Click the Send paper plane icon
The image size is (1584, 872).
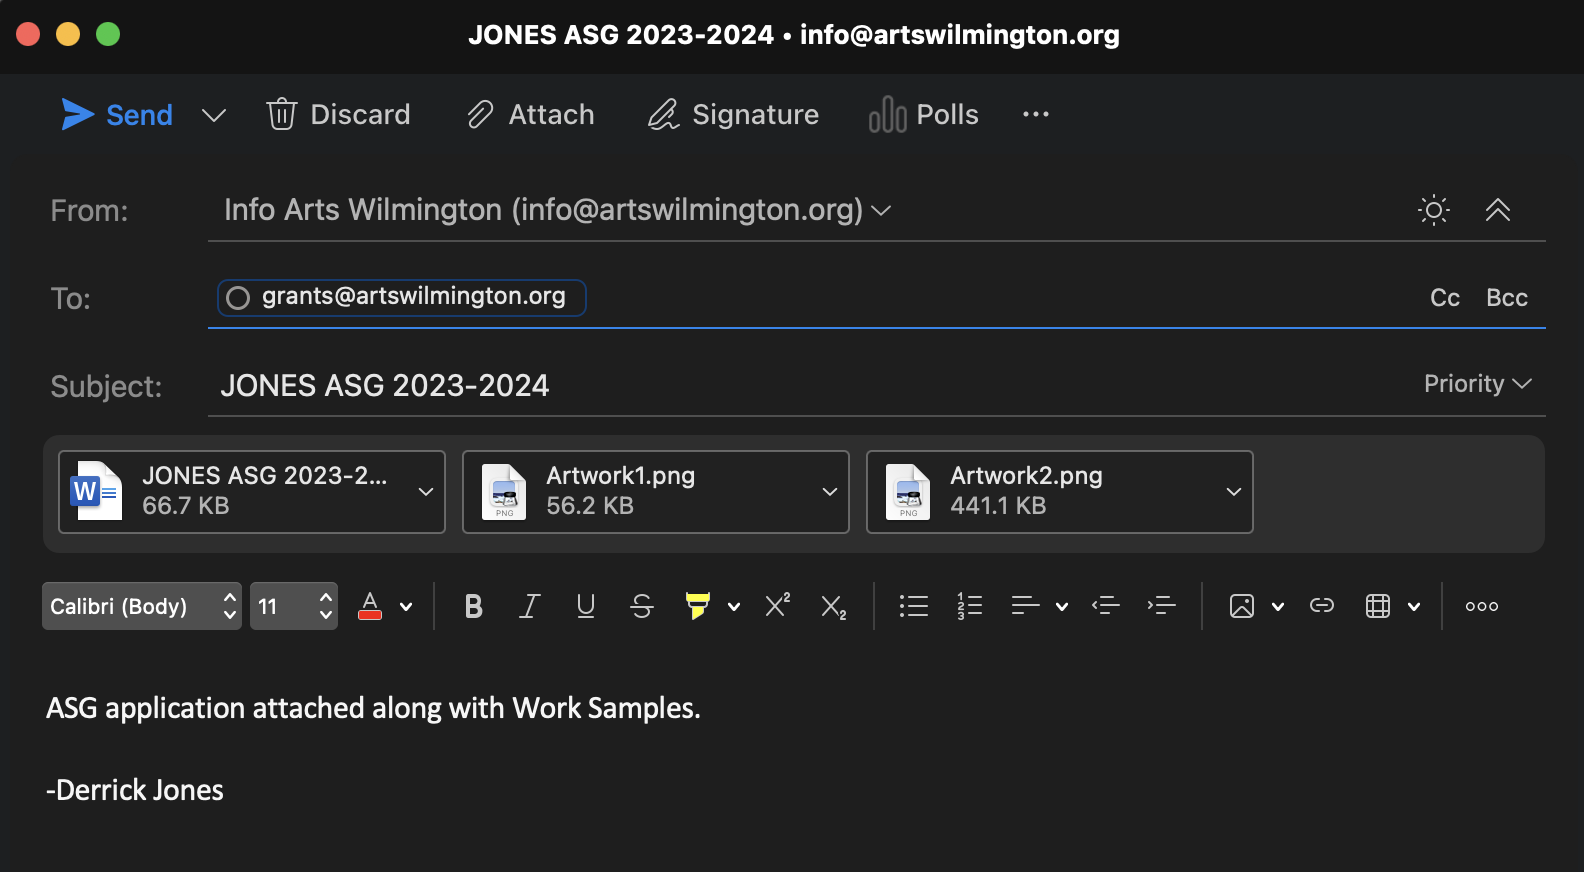[78, 115]
